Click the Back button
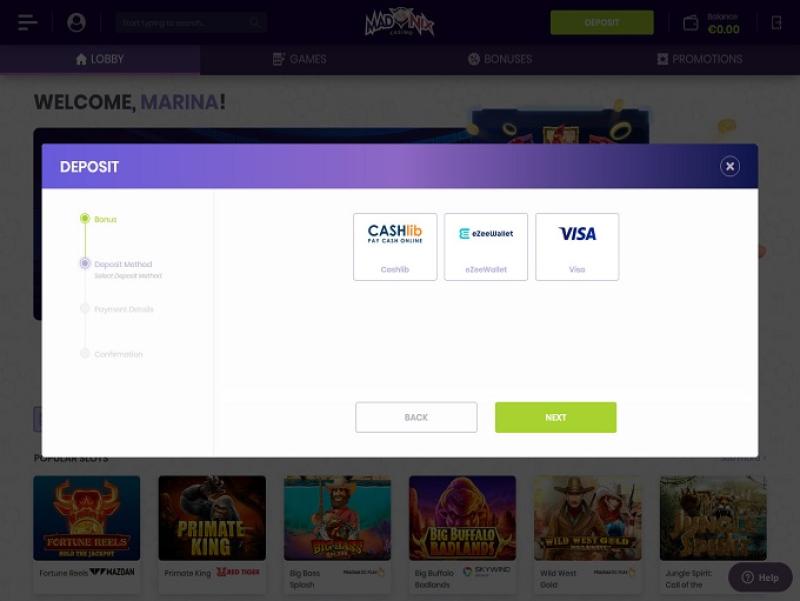 [x=416, y=417]
